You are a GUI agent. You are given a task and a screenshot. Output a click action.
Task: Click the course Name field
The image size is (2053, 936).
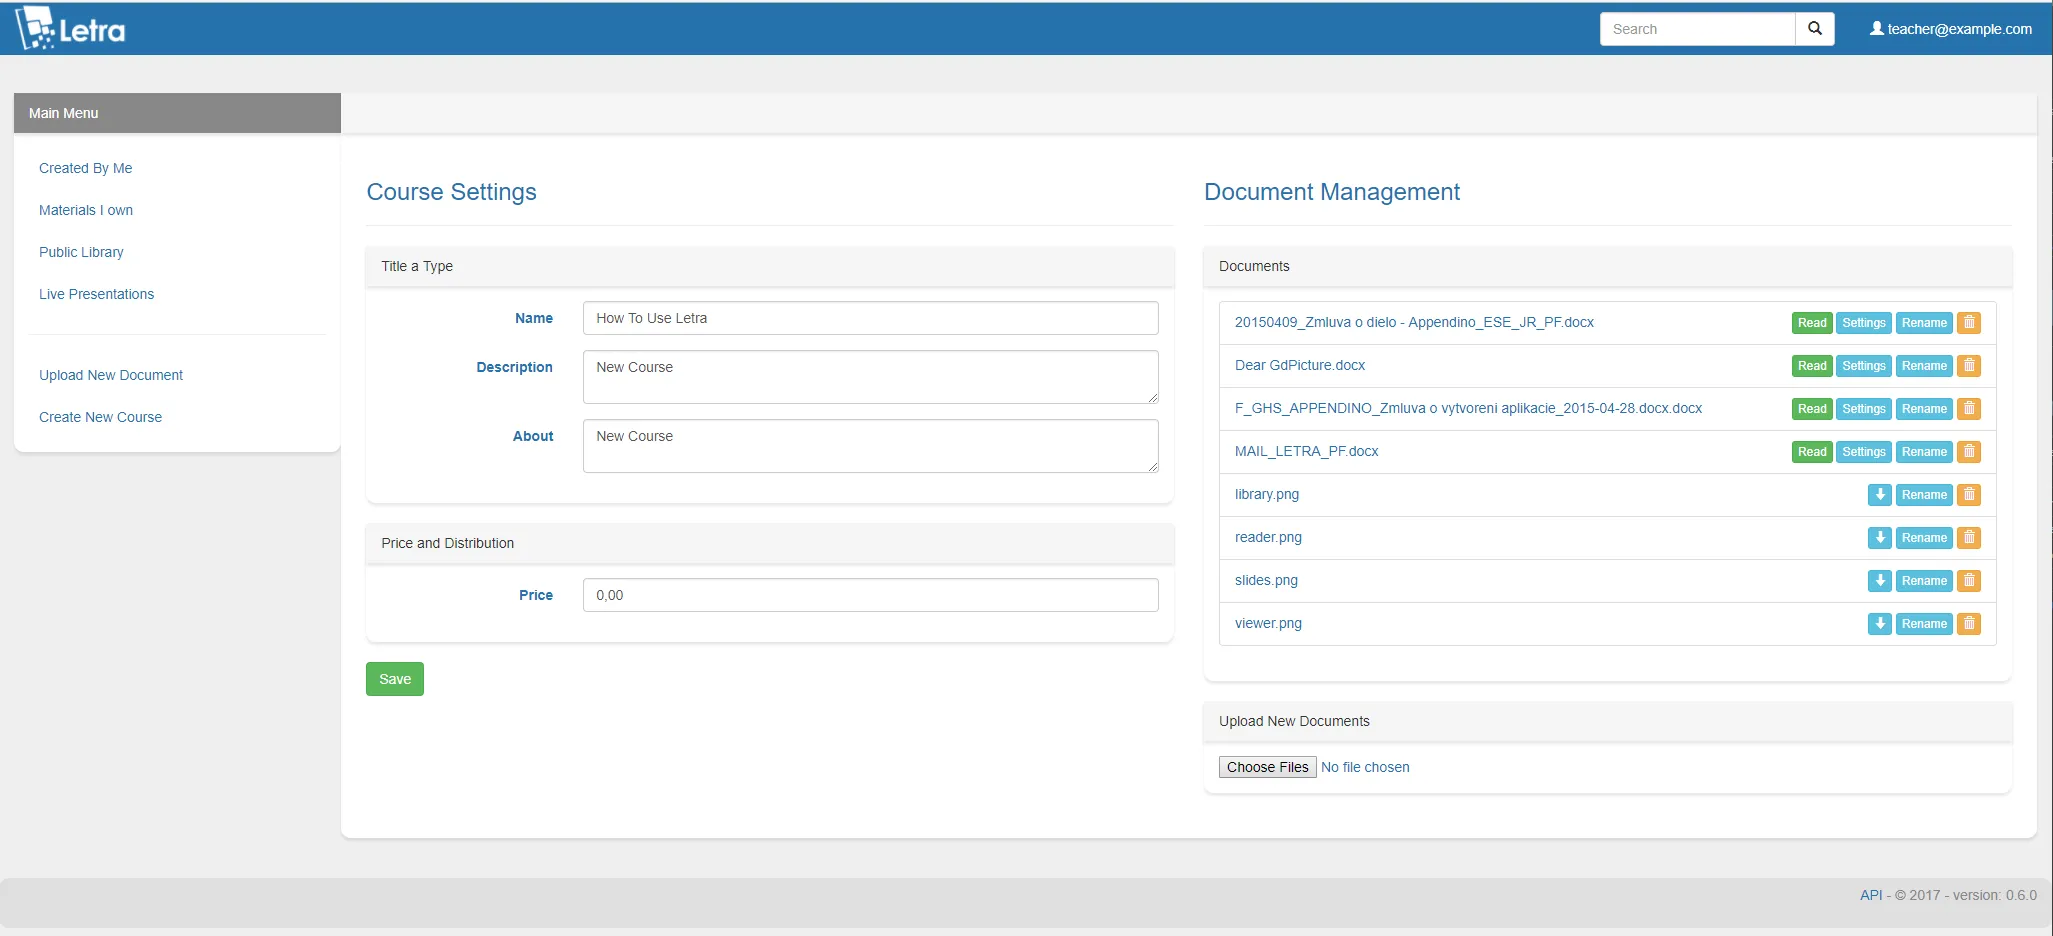tap(870, 318)
